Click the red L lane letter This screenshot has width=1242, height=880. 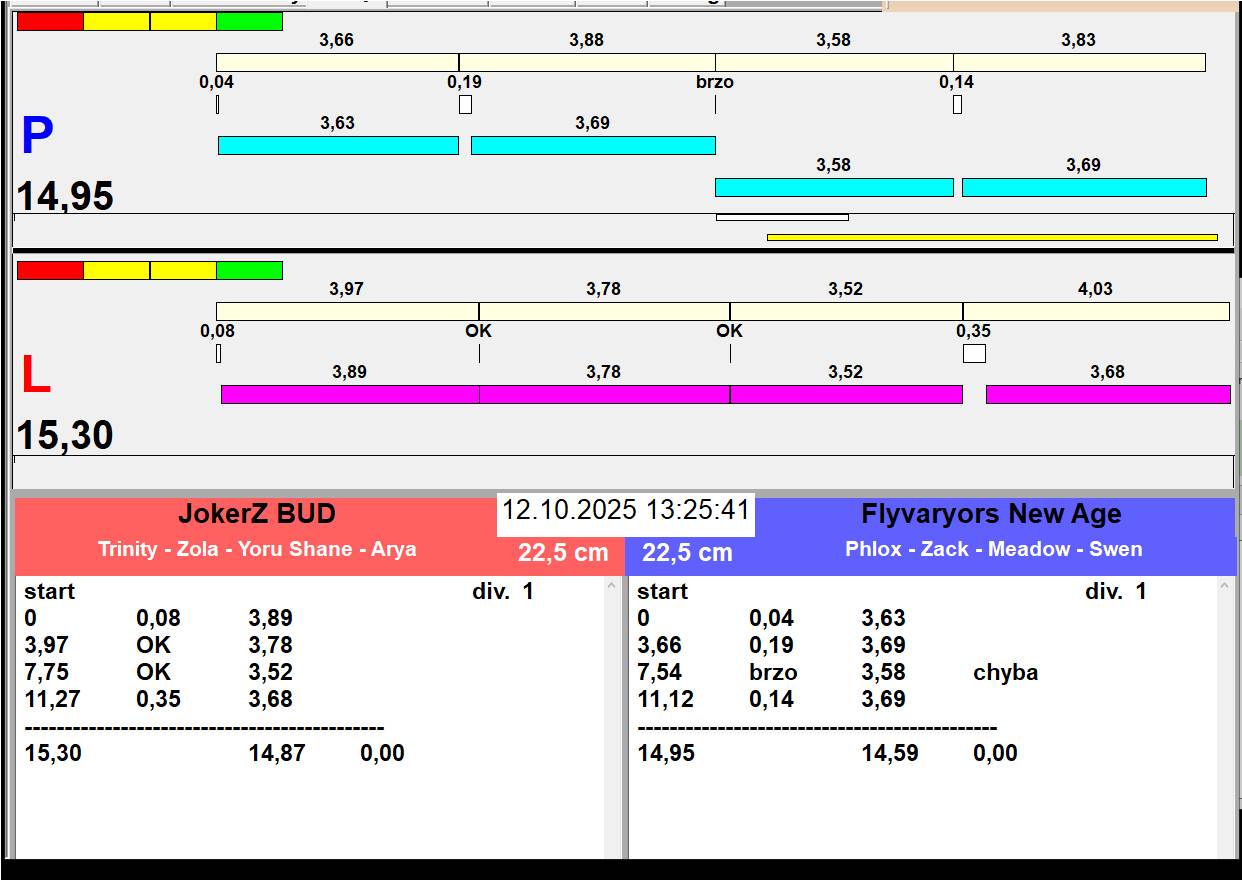coord(35,375)
